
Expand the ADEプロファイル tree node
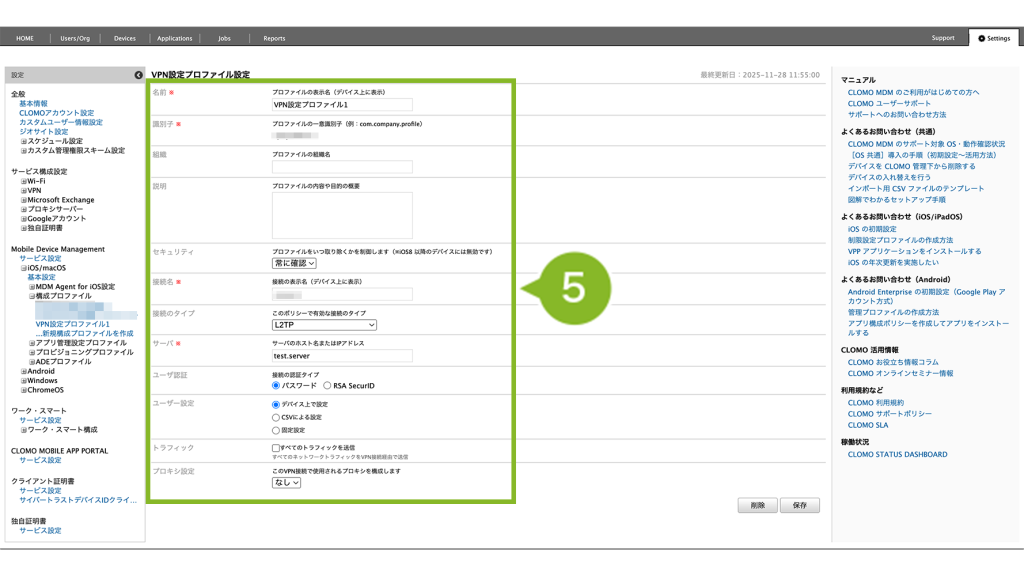[32, 362]
